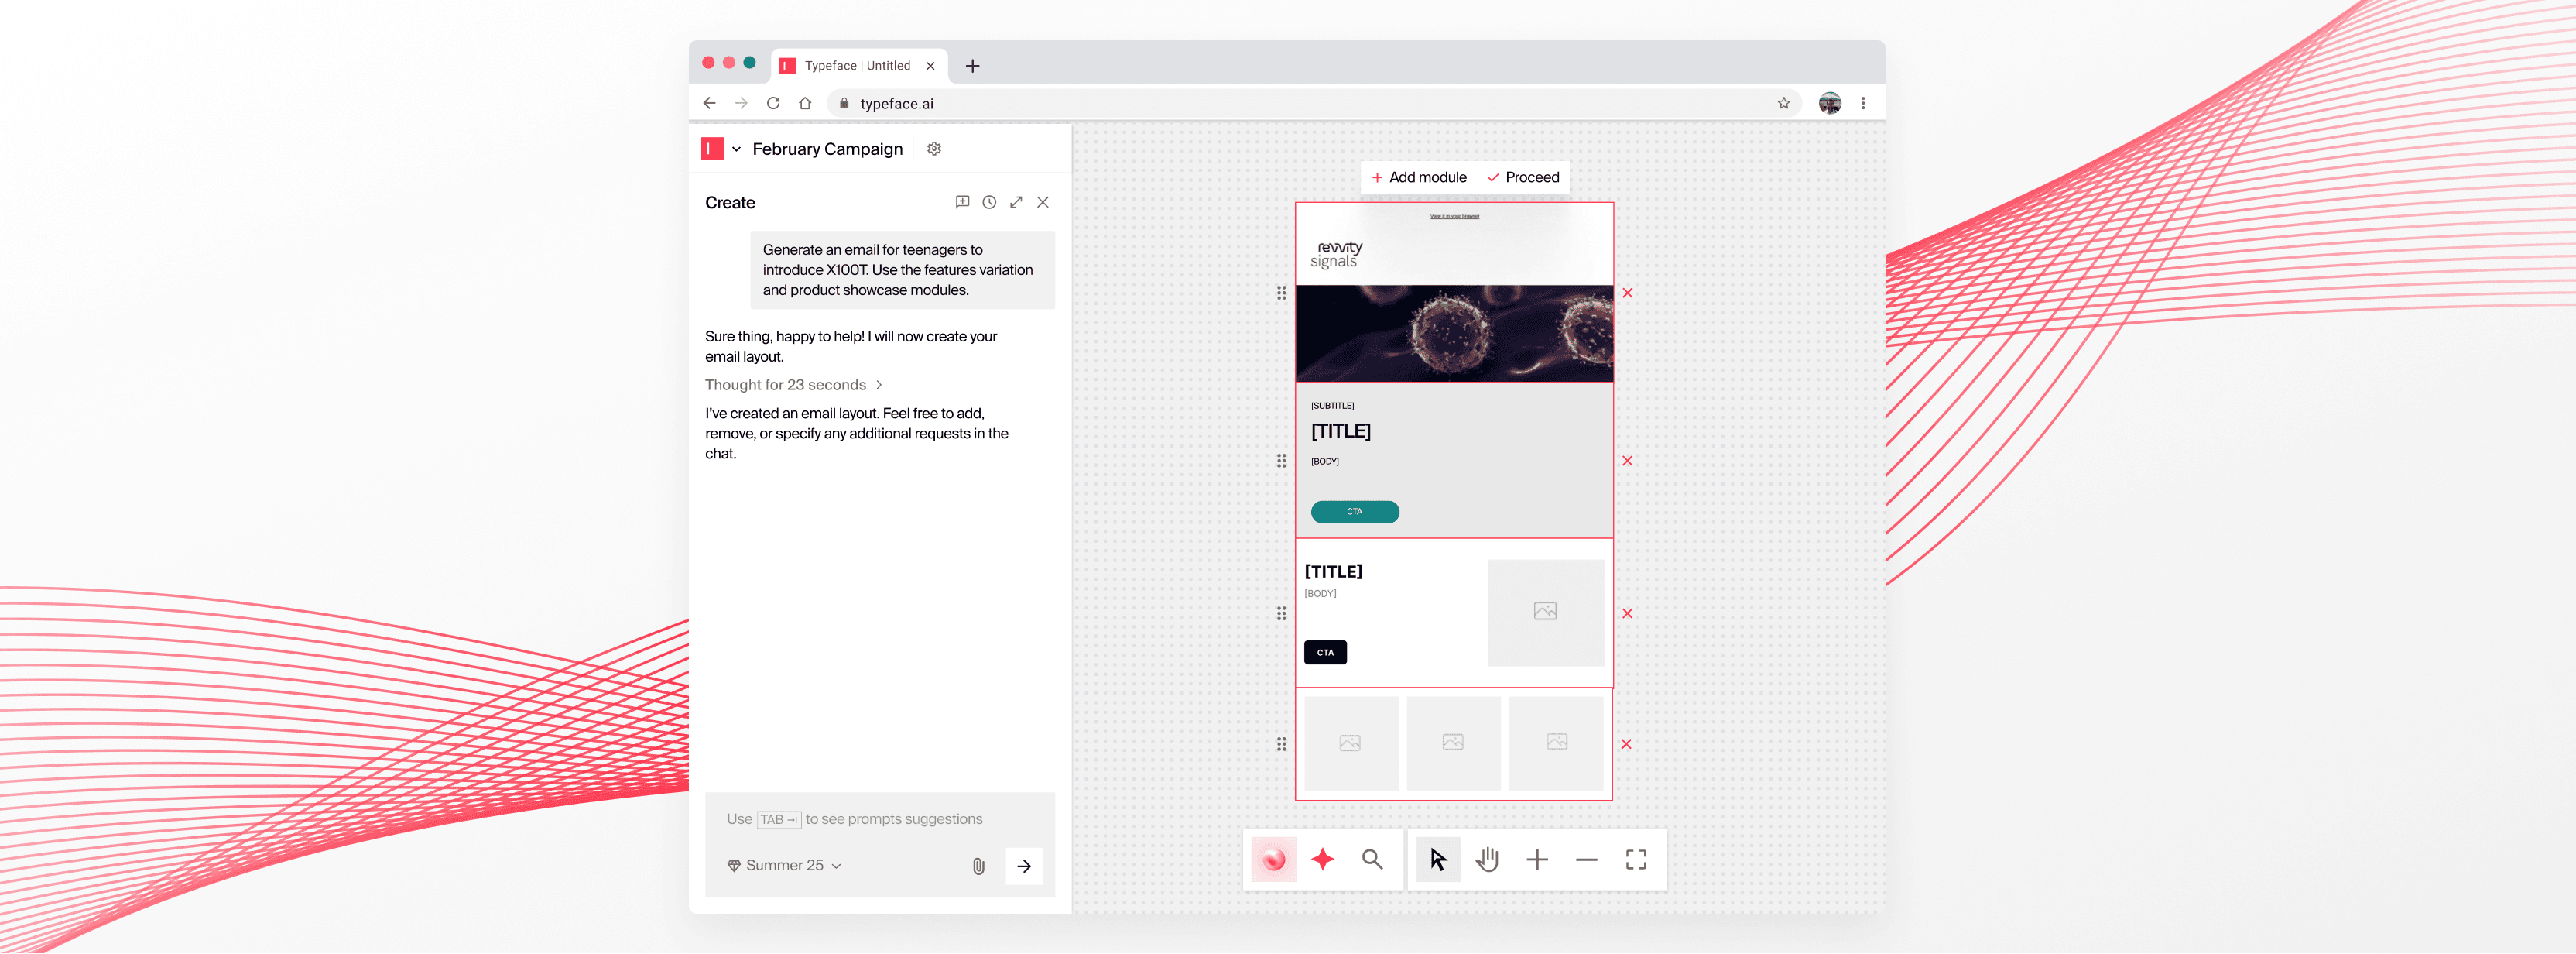Click the pink gradient circle swatch

coord(1273,859)
